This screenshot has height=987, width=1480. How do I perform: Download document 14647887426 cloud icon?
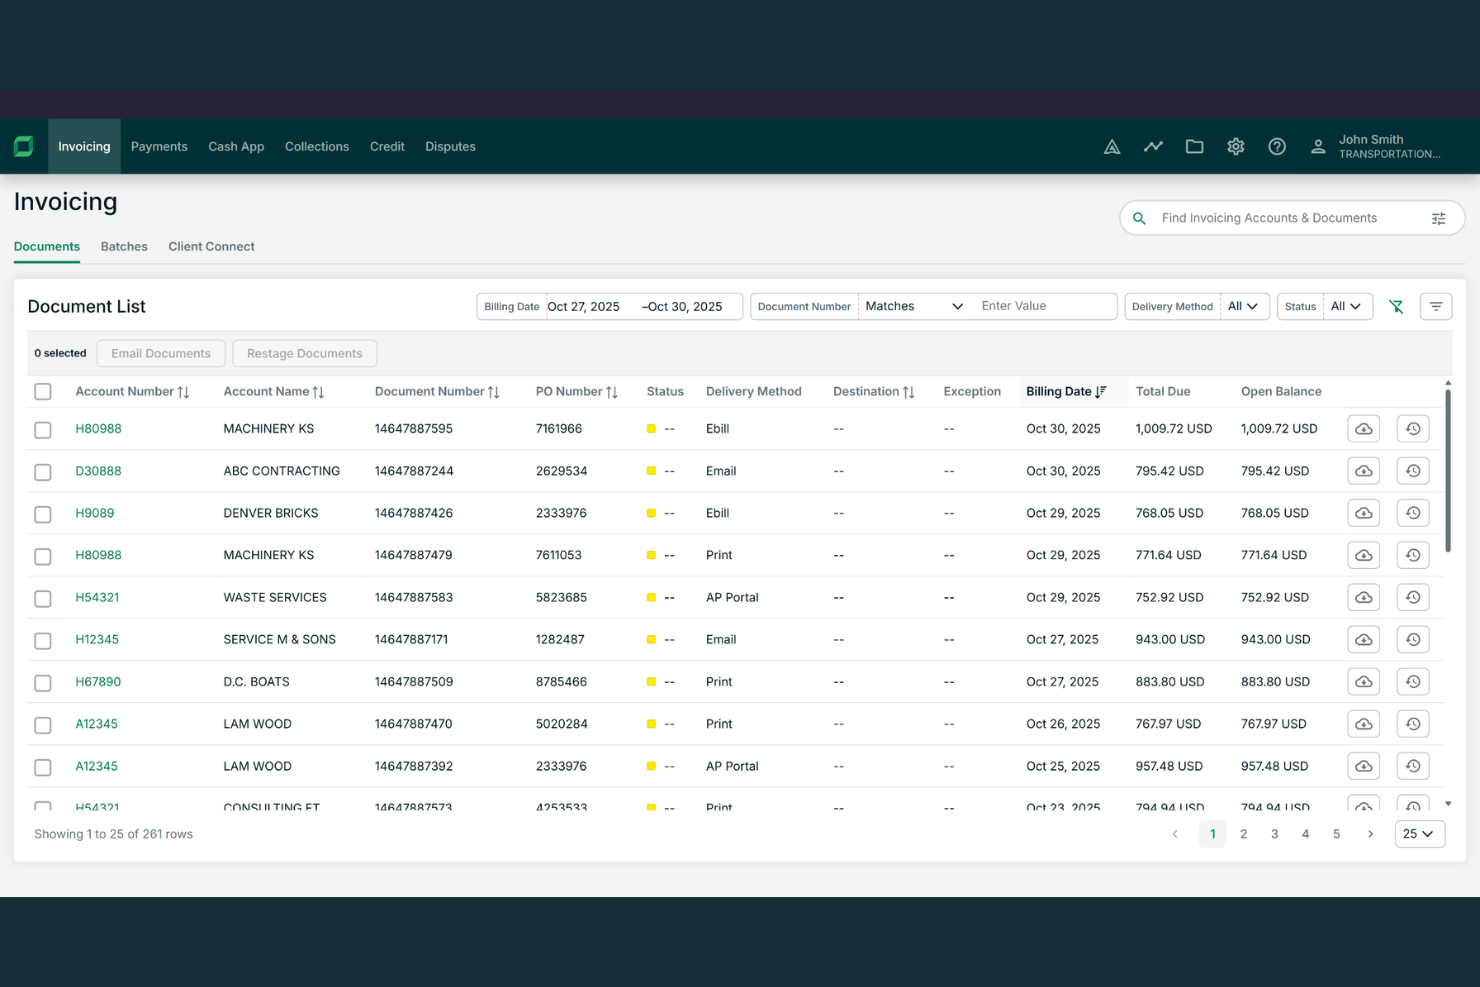click(x=1364, y=513)
